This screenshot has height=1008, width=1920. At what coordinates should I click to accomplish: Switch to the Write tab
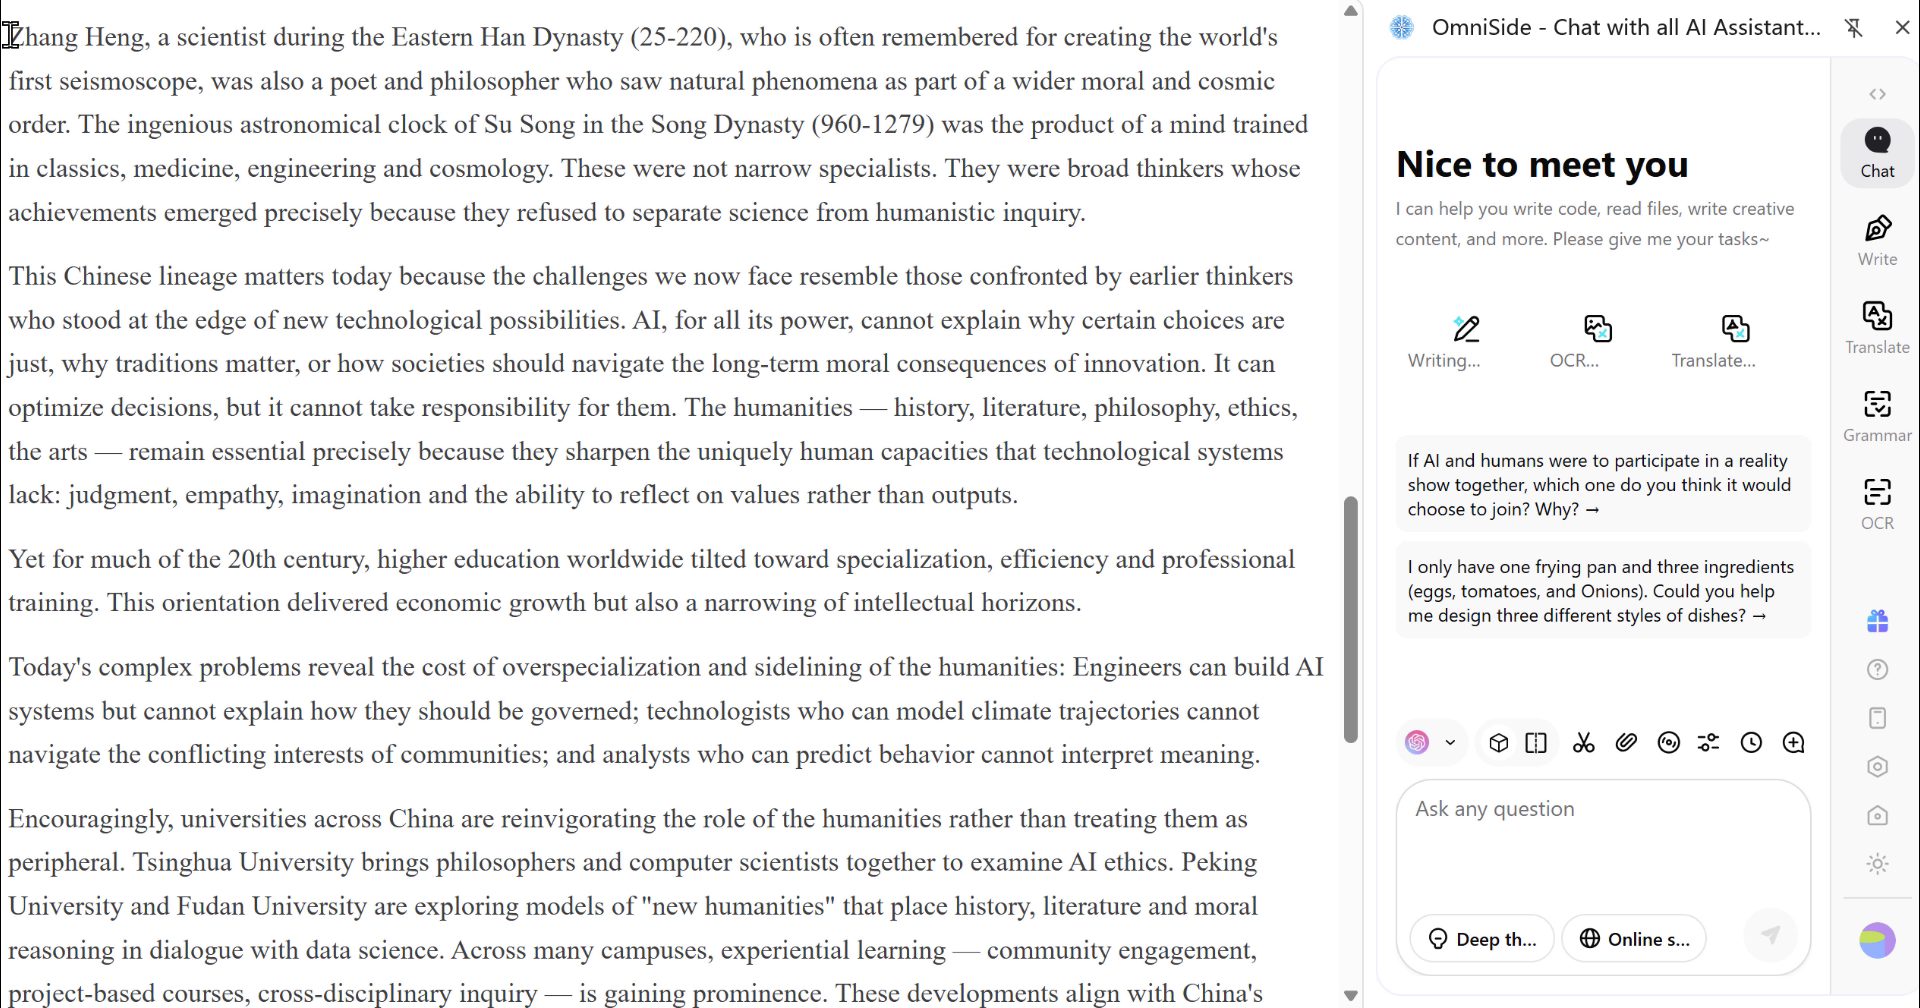(1877, 240)
